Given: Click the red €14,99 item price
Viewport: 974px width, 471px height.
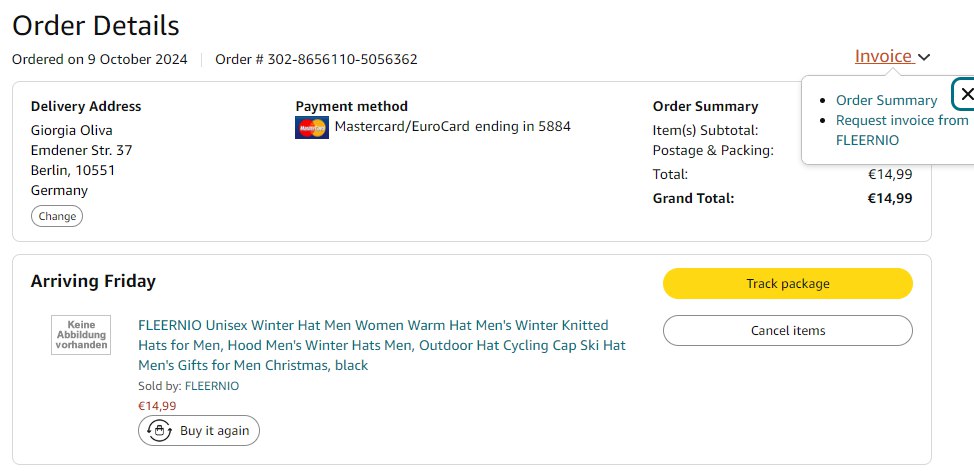Looking at the screenshot, I should pos(157,406).
